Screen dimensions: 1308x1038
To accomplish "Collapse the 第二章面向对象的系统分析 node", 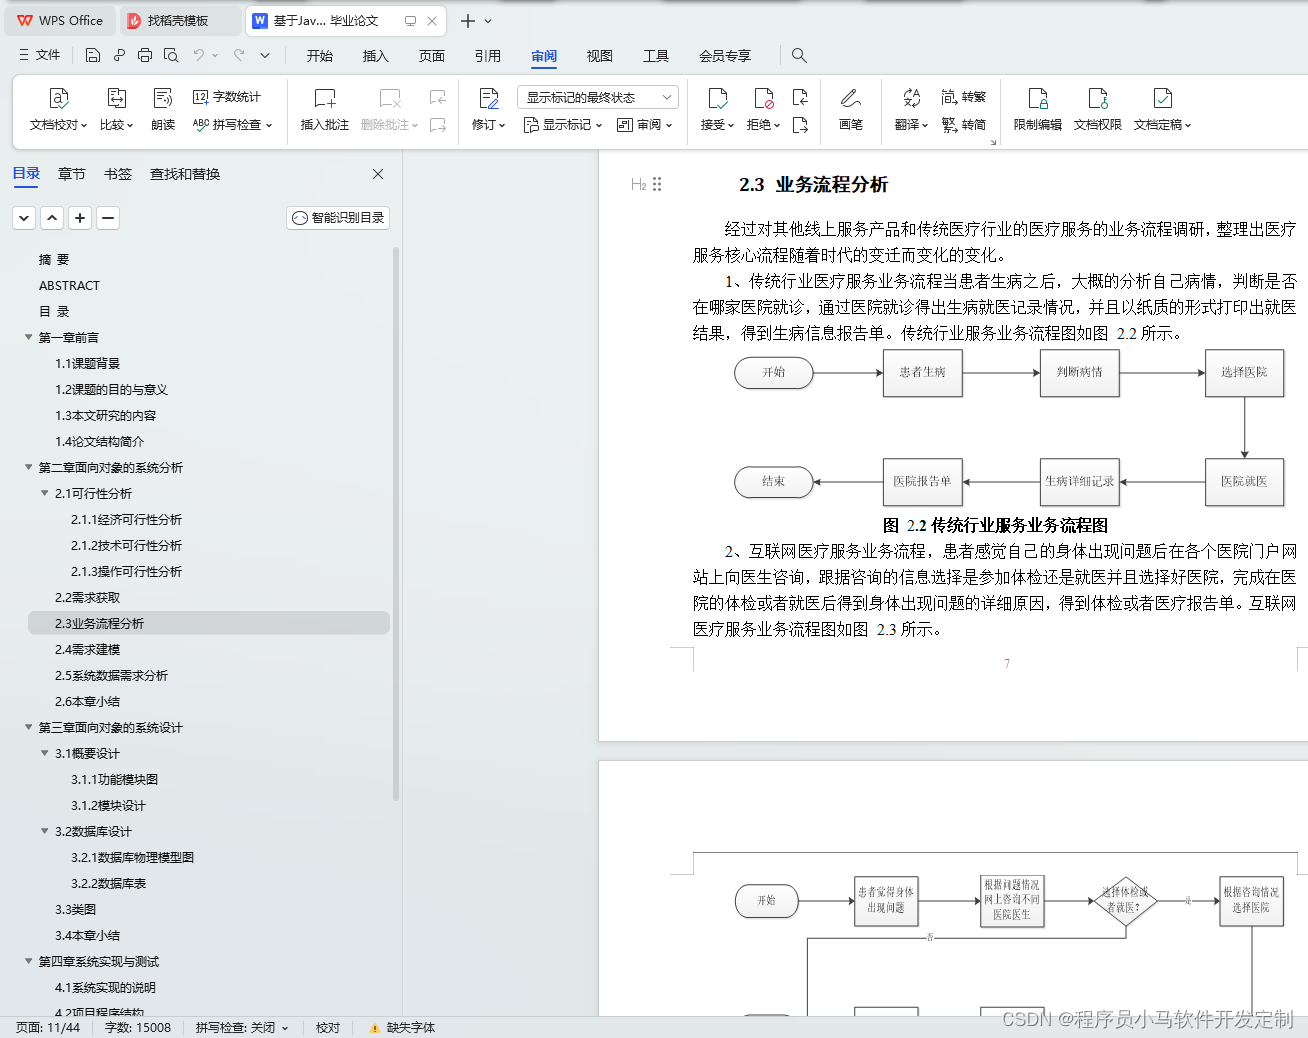I will coord(29,467).
